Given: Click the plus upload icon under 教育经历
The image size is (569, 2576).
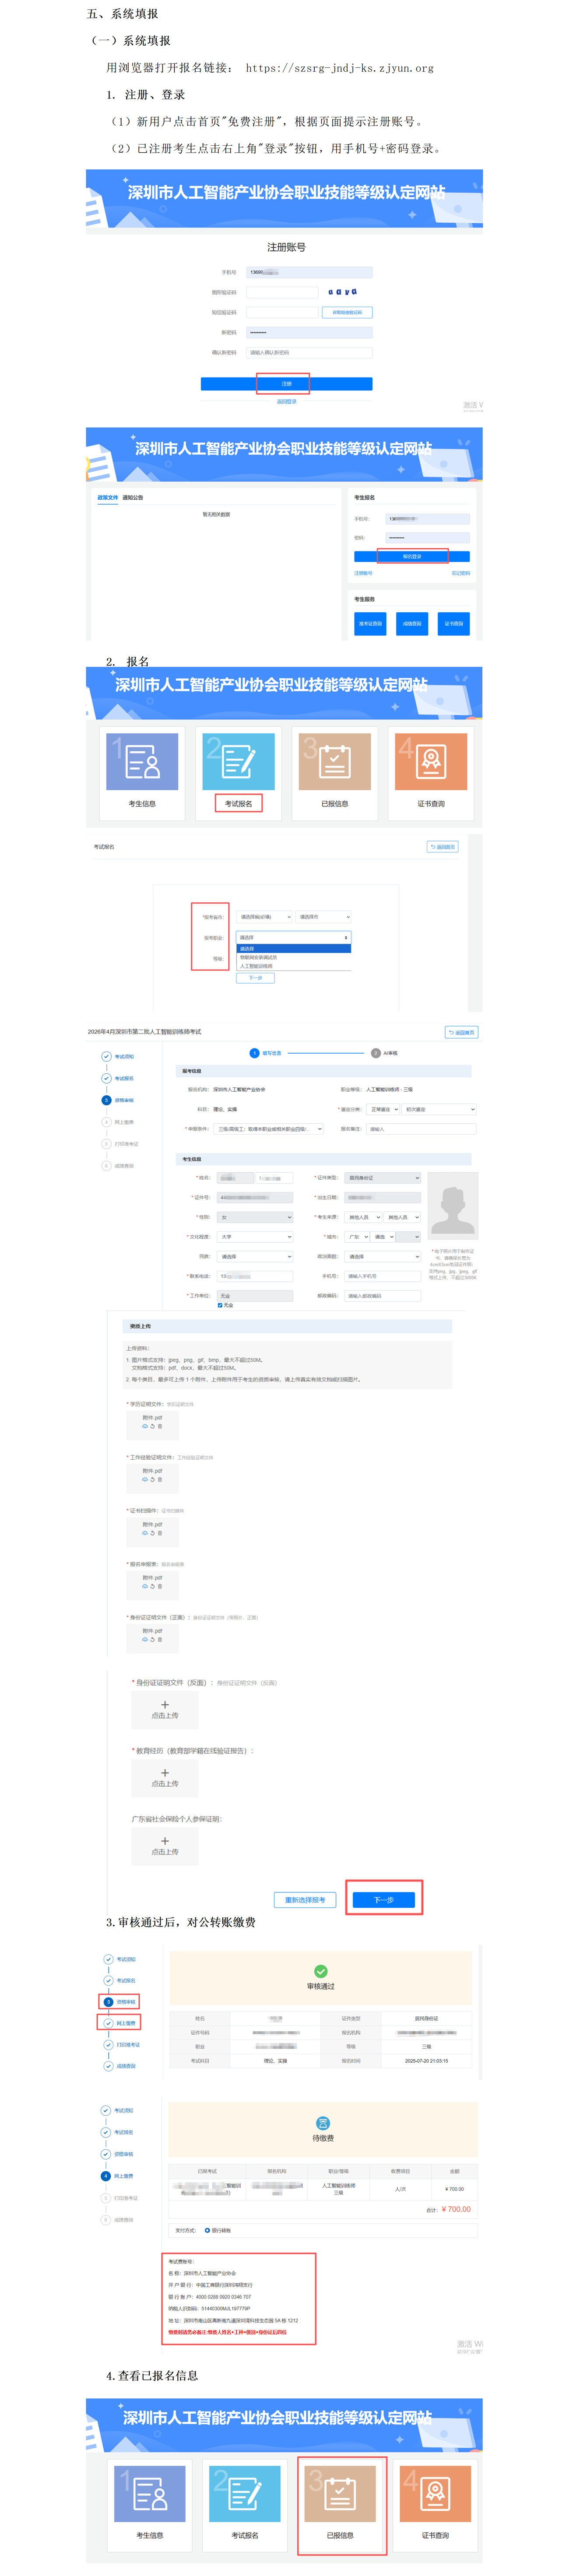Looking at the screenshot, I should (165, 1773).
